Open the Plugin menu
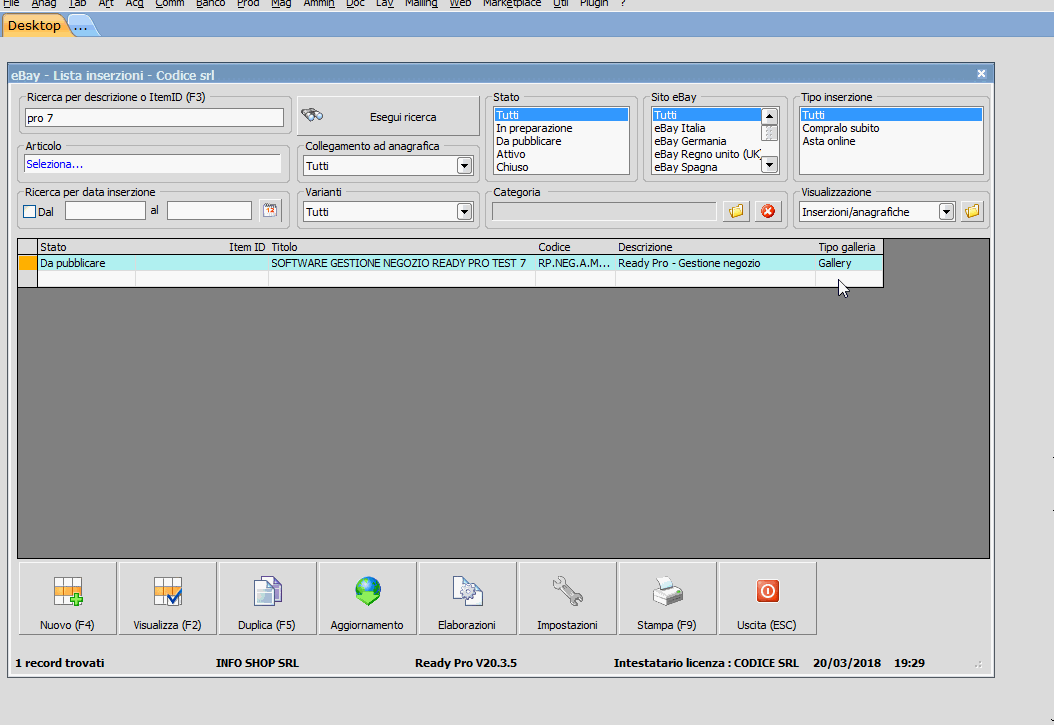This screenshot has height=725, width=1054. click(594, 3)
